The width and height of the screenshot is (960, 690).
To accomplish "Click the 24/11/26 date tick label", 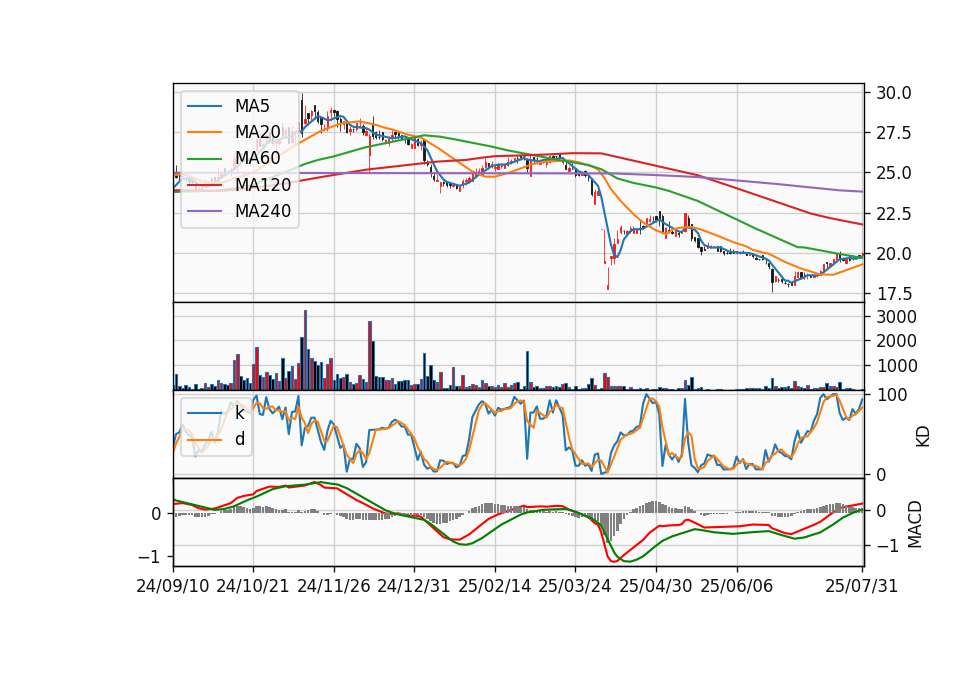I will 334,586.
